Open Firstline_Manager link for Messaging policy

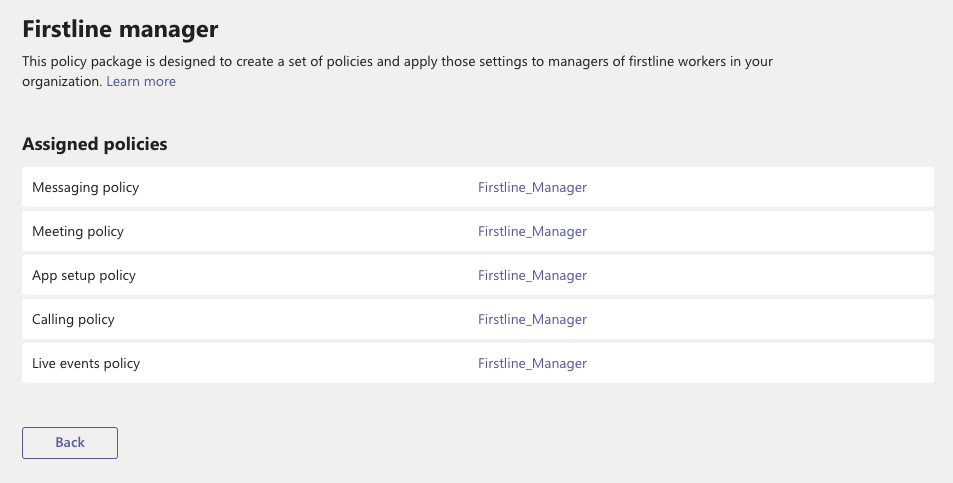click(x=532, y=187)
